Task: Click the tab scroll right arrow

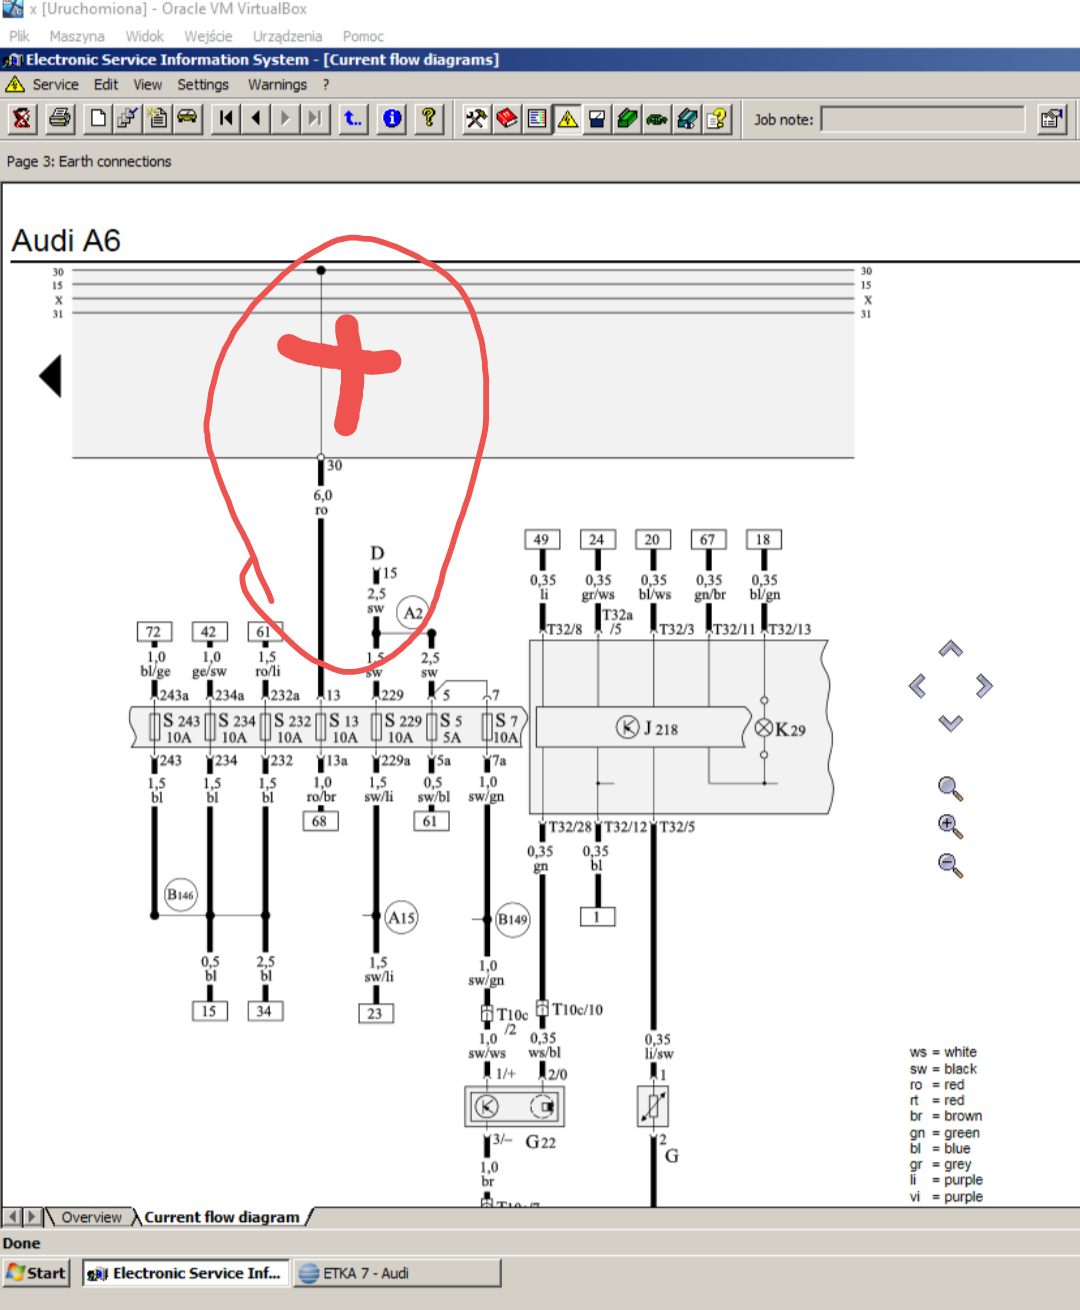Action: point(33,1217)
